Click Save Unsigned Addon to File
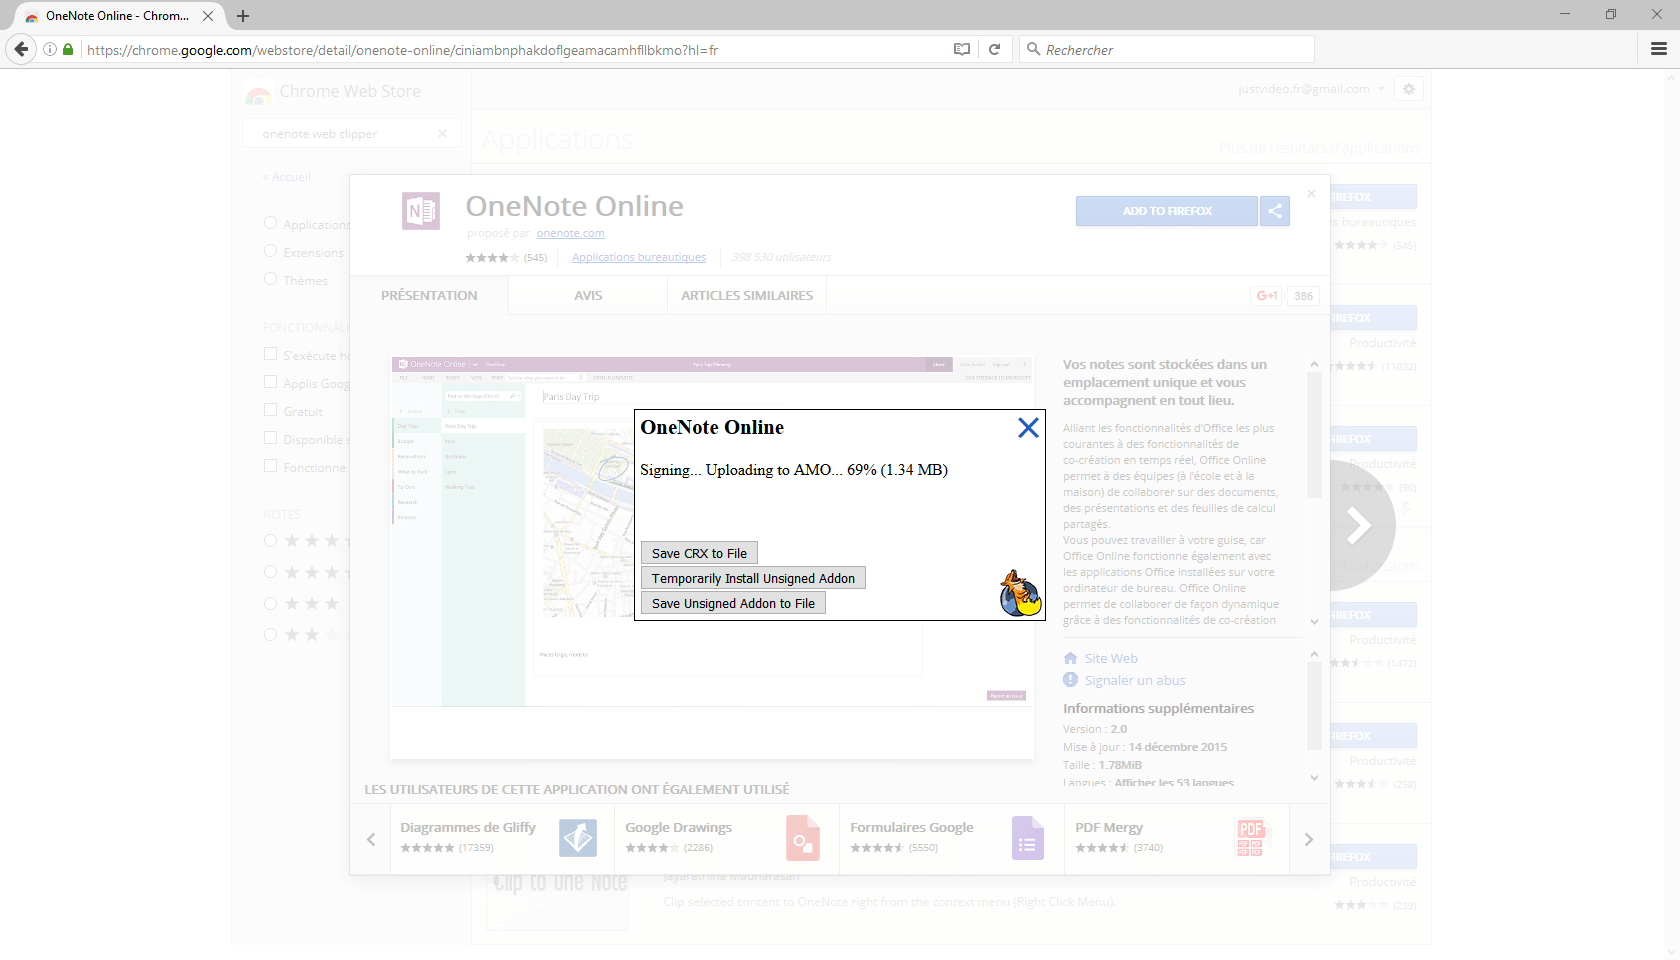The height and width of the screenshot is (960, 1680). (733, 603)
